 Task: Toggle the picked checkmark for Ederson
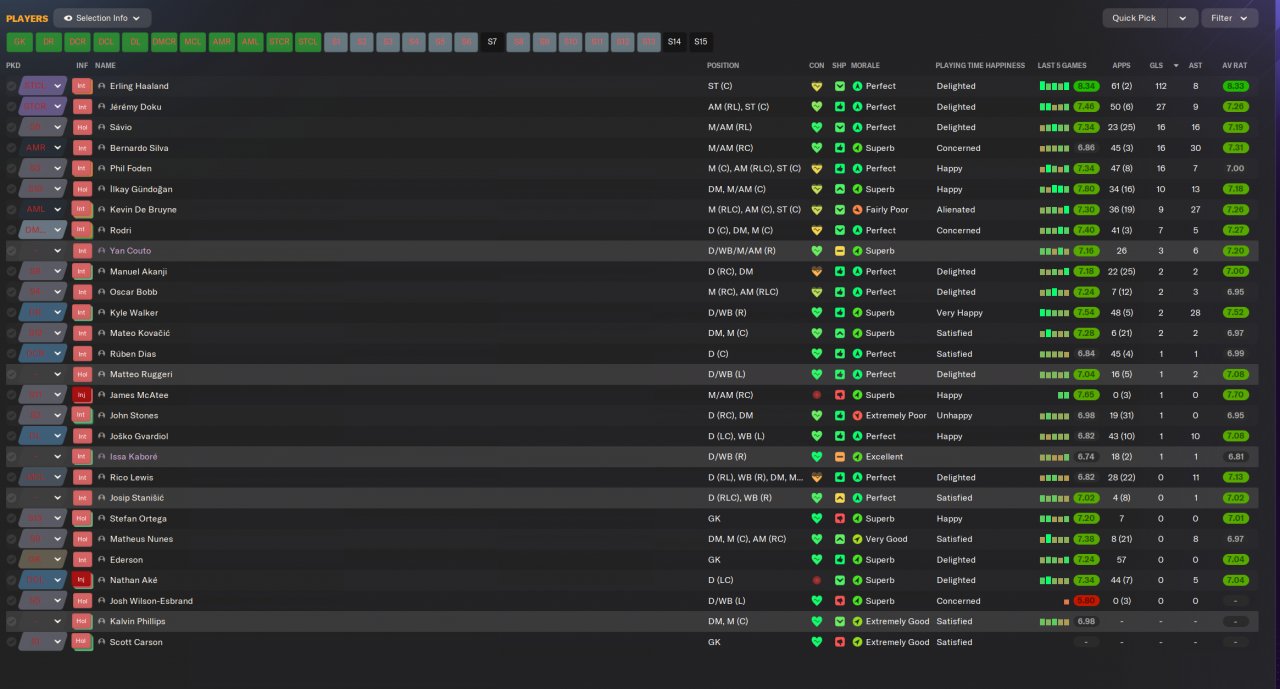12,560
